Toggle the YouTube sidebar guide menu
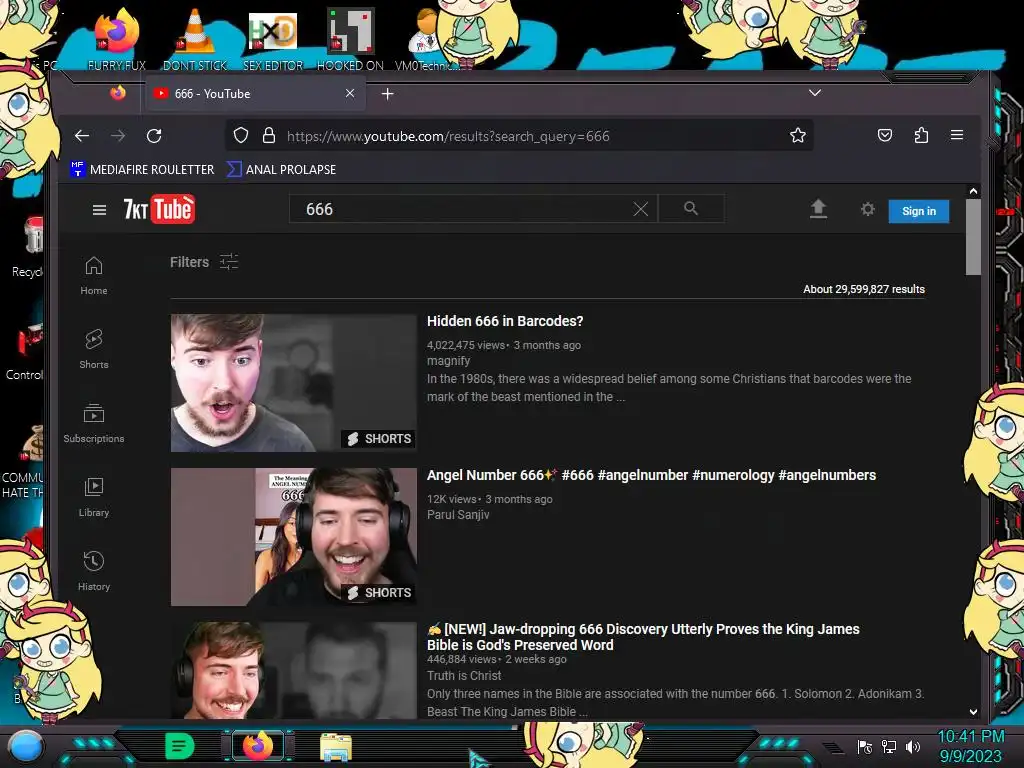Screen dimensions: 1024x768 click(x=99, y=210)
